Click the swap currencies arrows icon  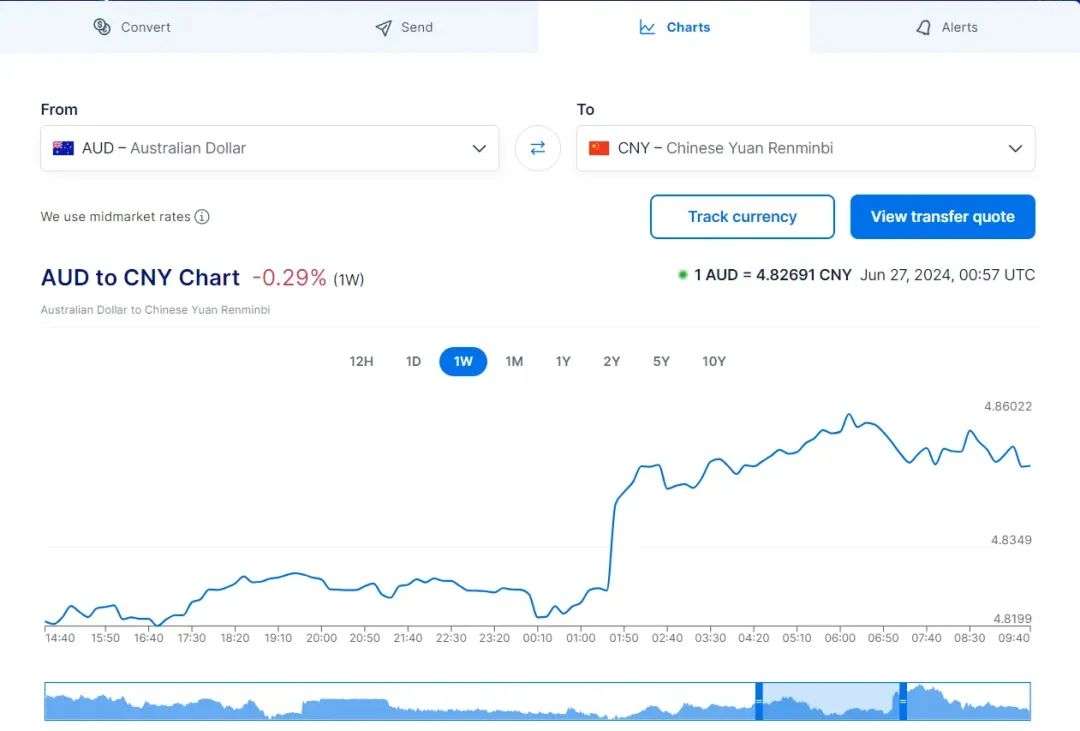[x=537, y=148]
